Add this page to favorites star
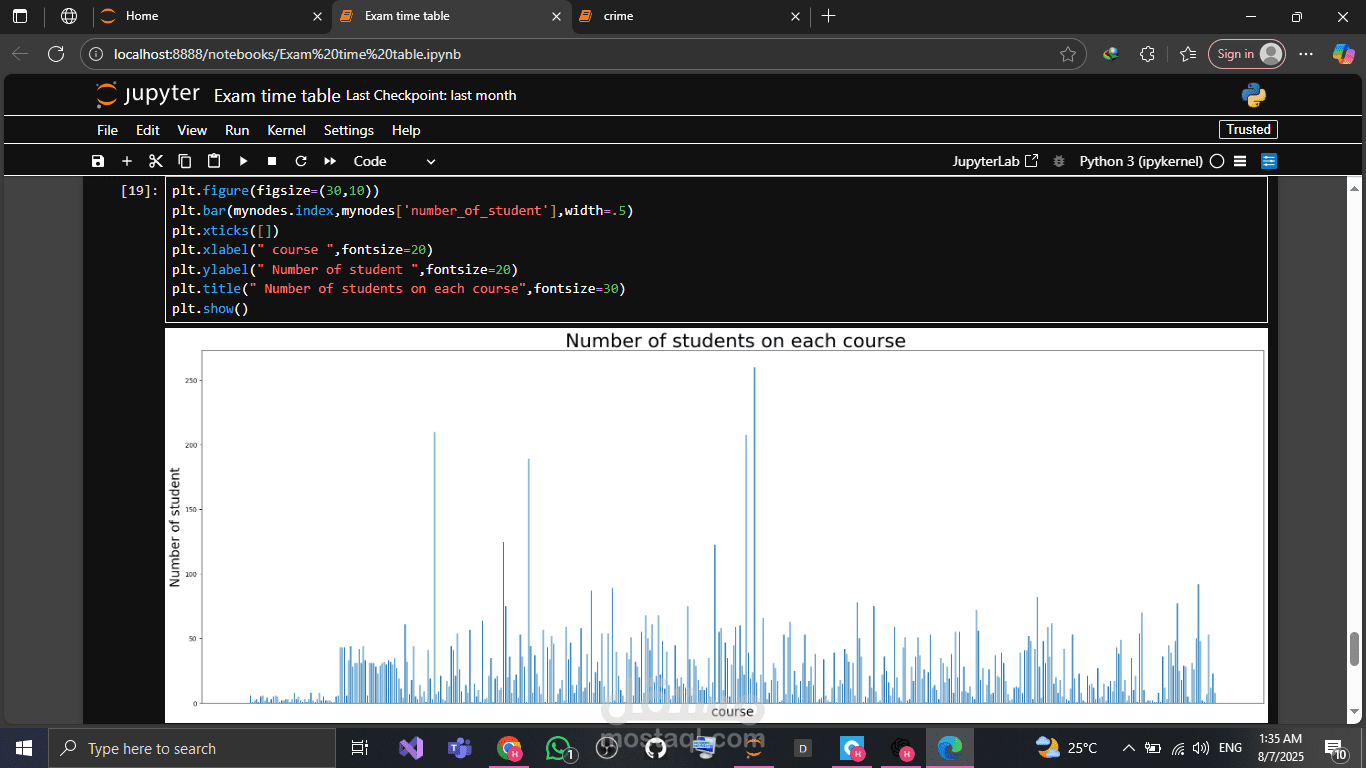 coord(1067,54)
